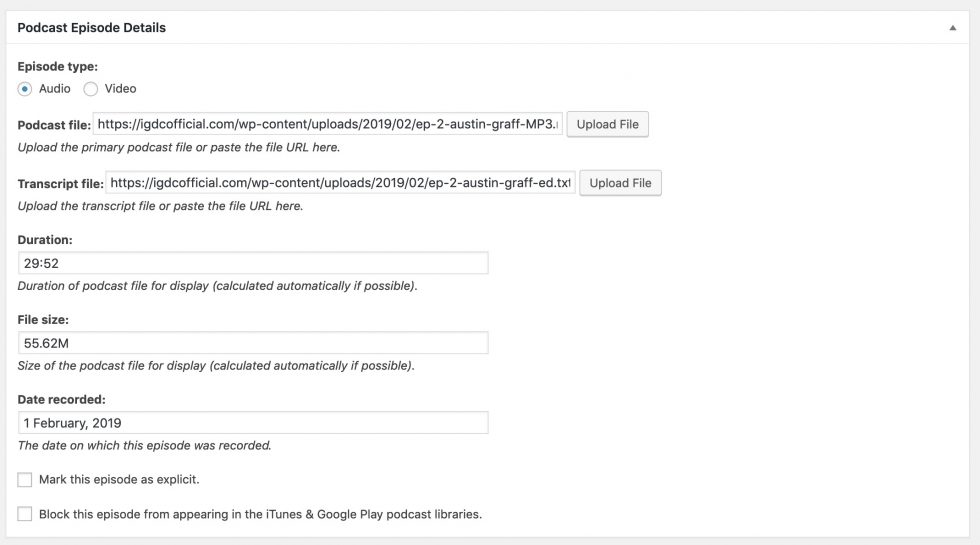Click the Video label text
Image resolution: width=980 pixels, height=545 pixels.
[x=120, y=89]
